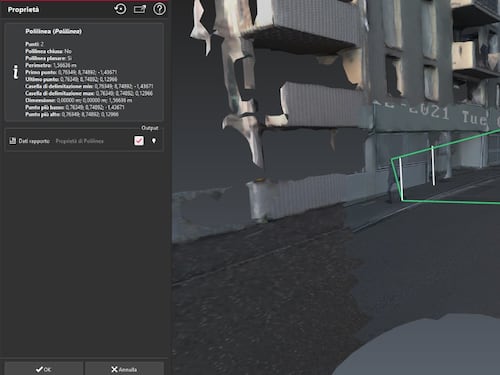Click the 'Casella di delimitazione min' line
500x375 pixels.
click(89, 86)
